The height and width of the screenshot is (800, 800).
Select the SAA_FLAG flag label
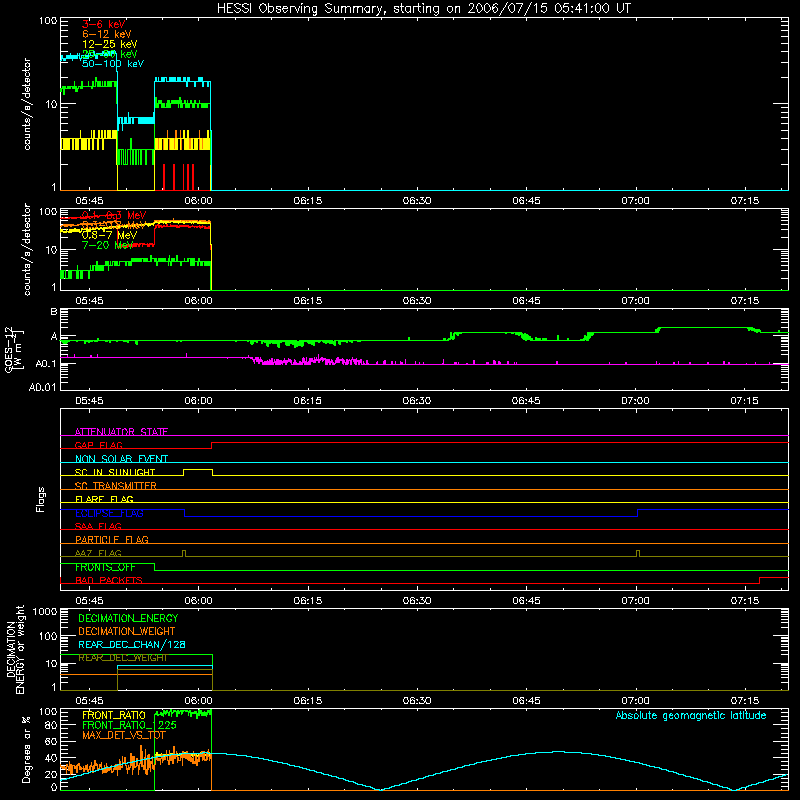pyautogui.click(x=98, y=526)
